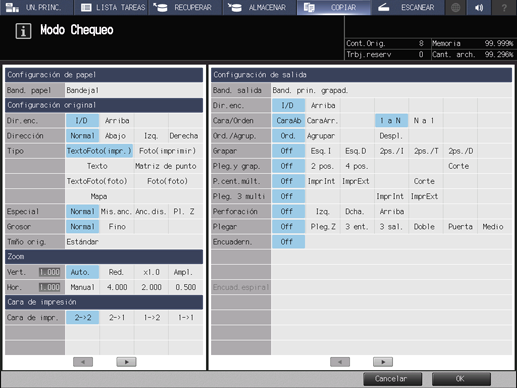Go to previous page in left panel
Viewport: 517px width, 388px height.
pos(83,362)
